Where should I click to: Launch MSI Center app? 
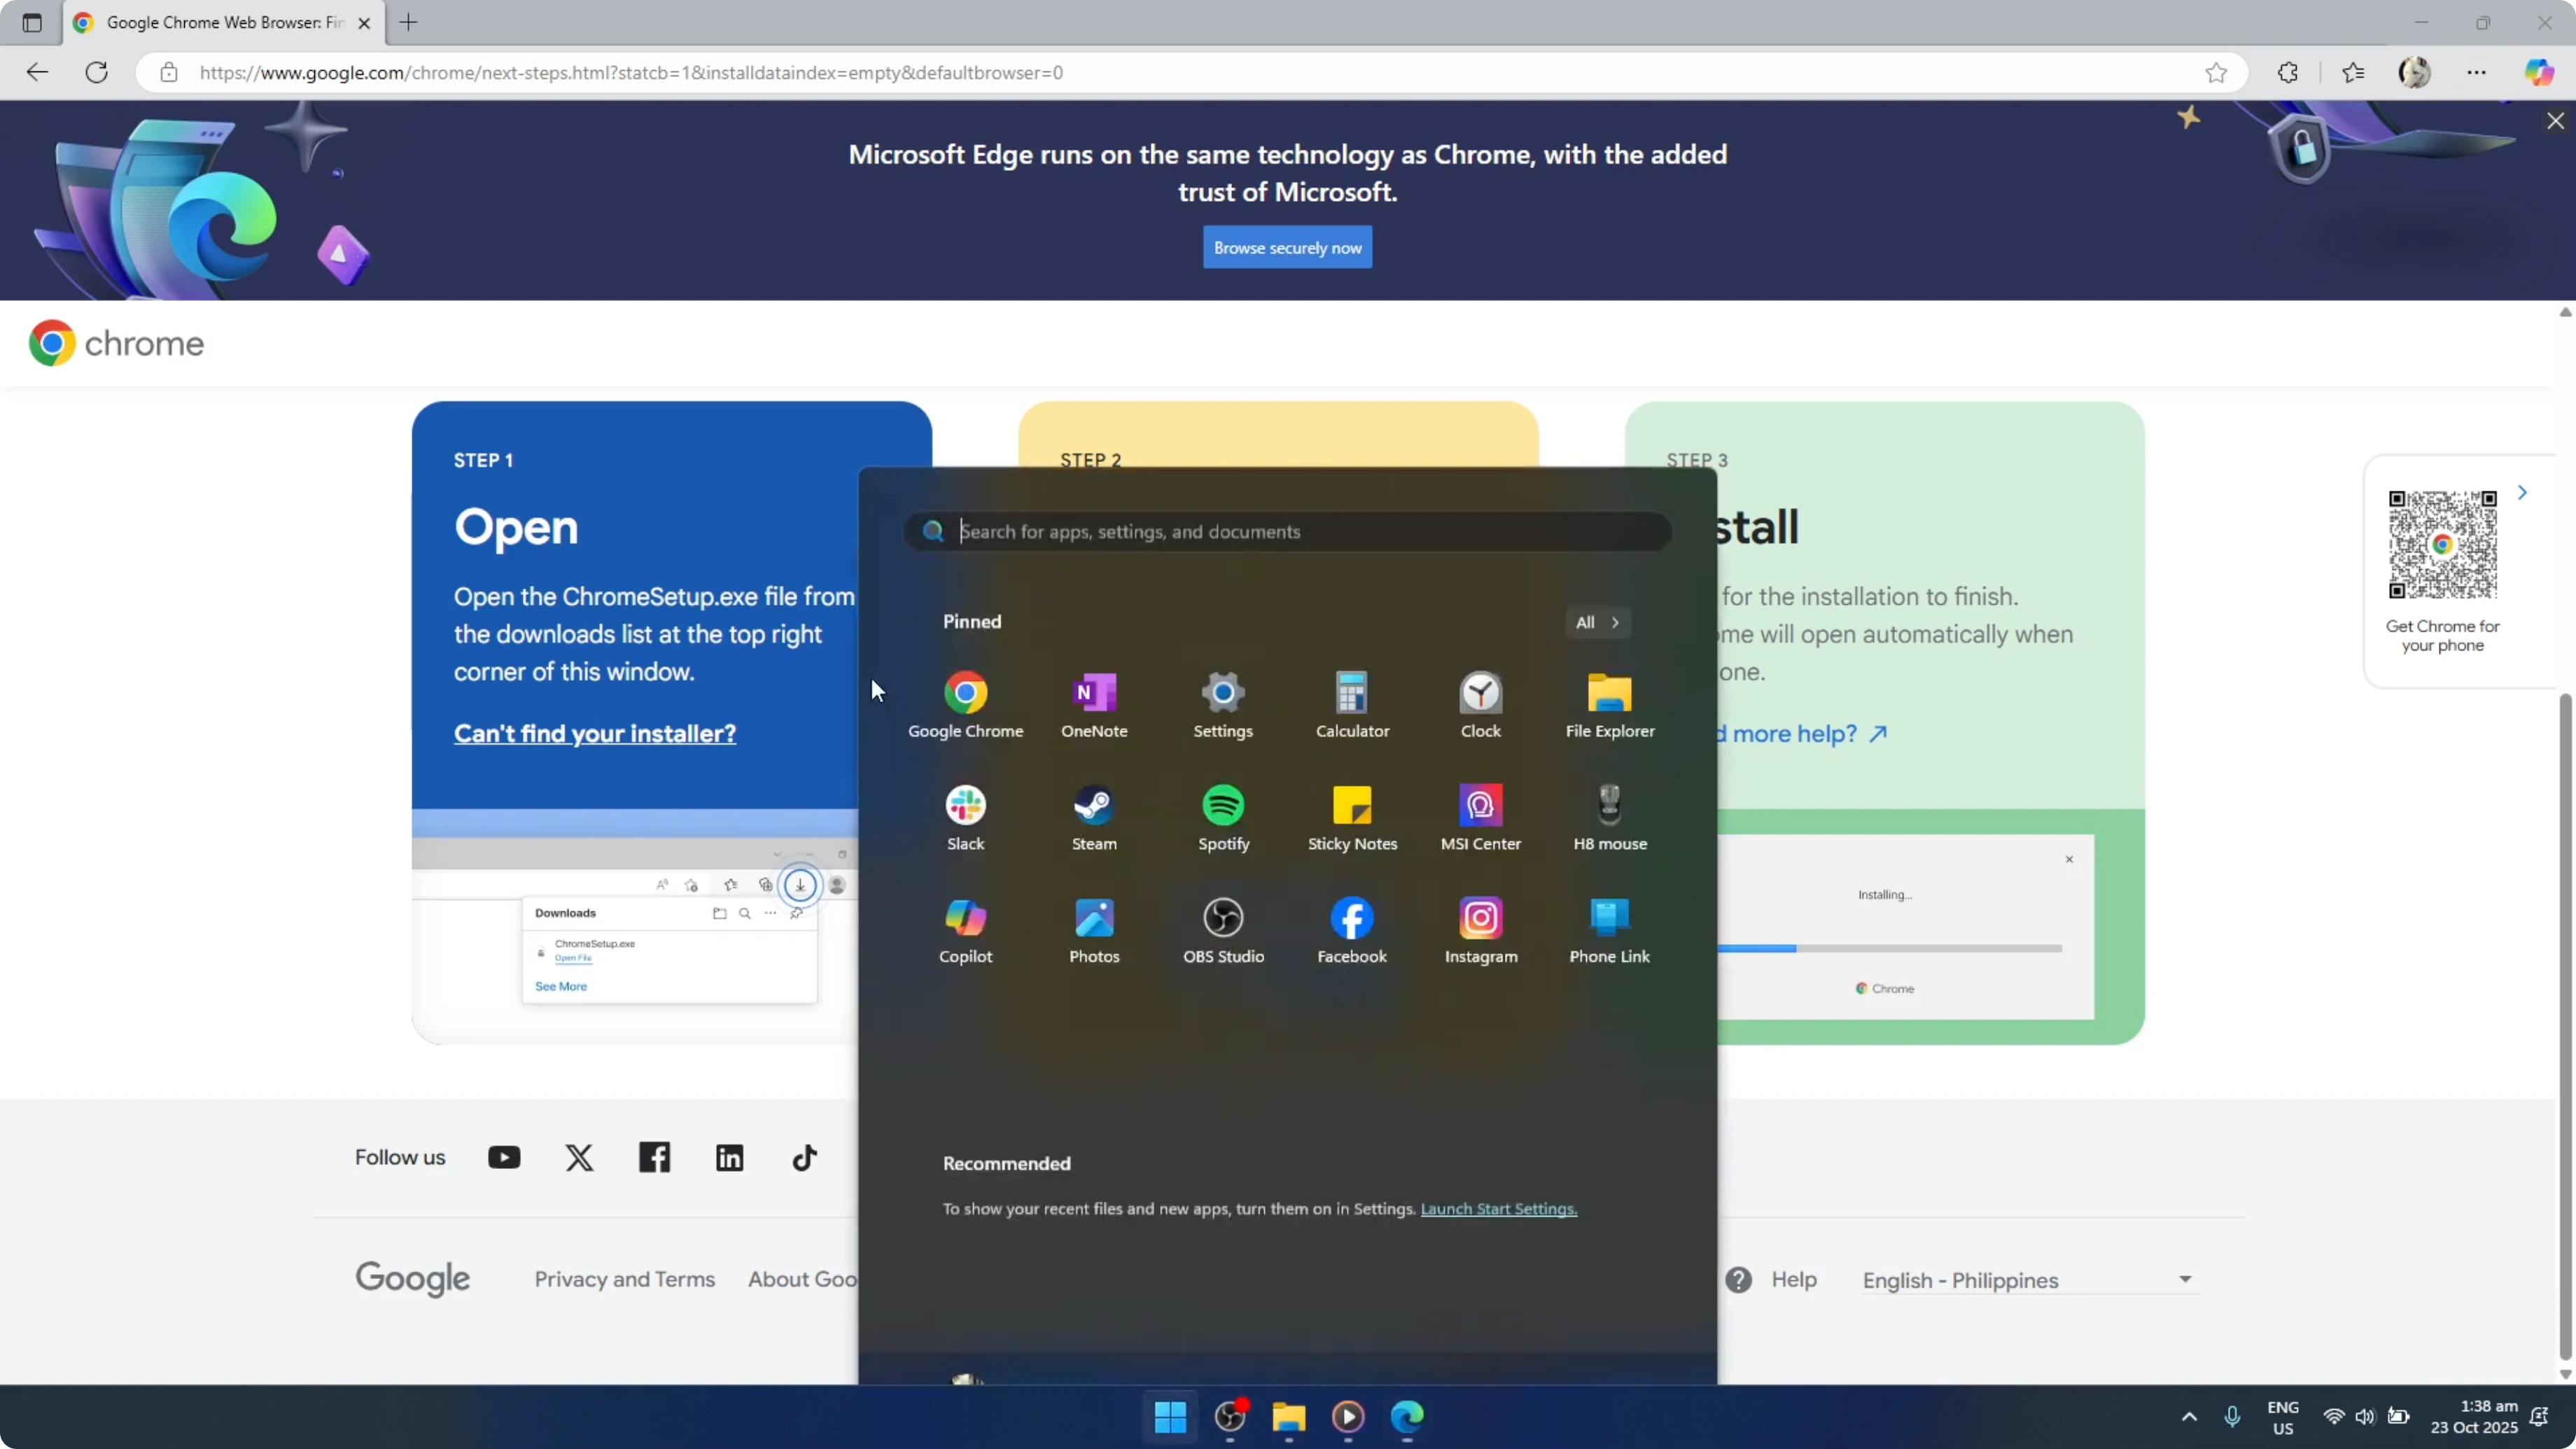pyautogui.click(x=1481, y=818)
